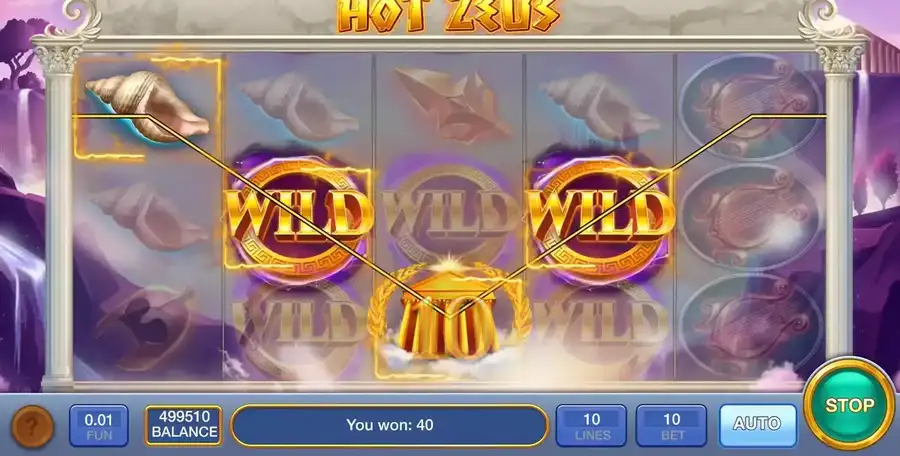900x456 pixels.
Task: Click the Hot Zeus title logo
Action: pos(448,16)
